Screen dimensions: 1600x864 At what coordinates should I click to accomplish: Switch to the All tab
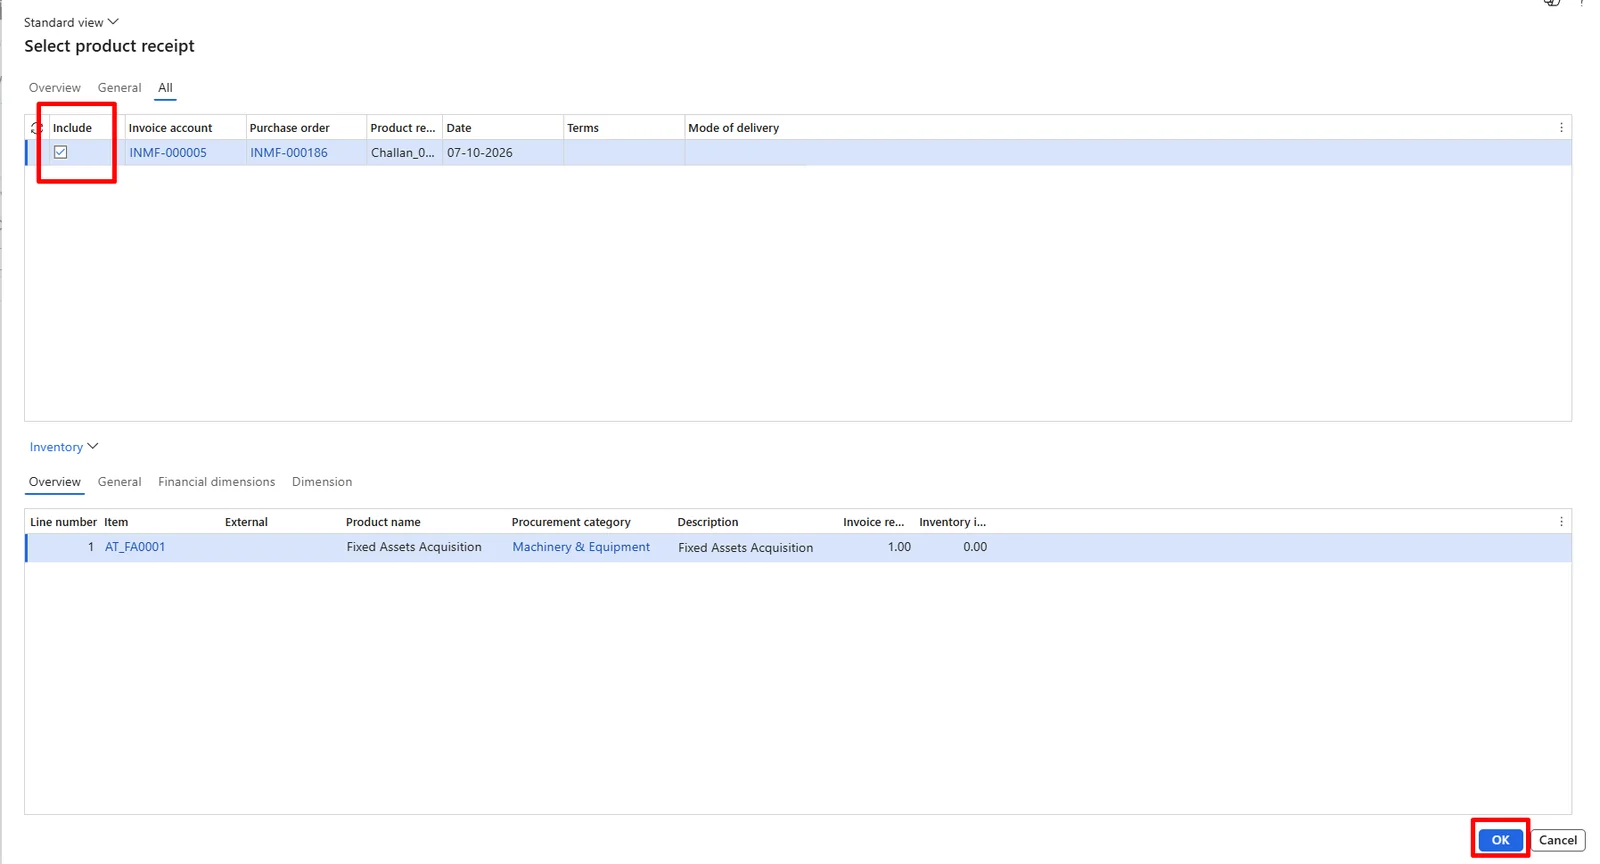pyautogui.click(x=165, y=88)
